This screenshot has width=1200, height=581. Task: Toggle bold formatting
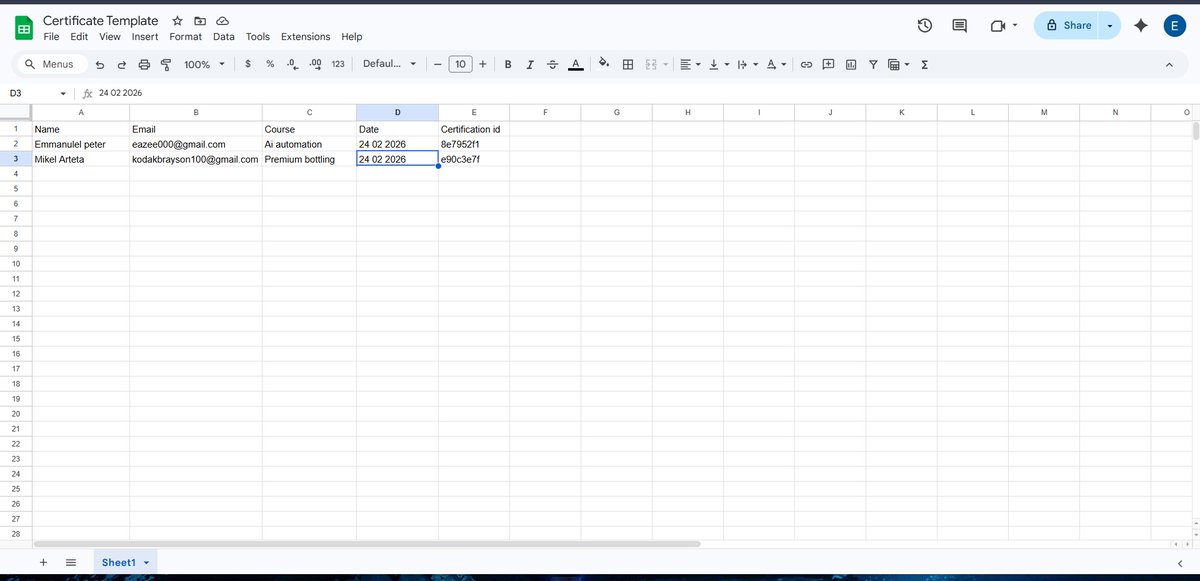click(508, 64)
